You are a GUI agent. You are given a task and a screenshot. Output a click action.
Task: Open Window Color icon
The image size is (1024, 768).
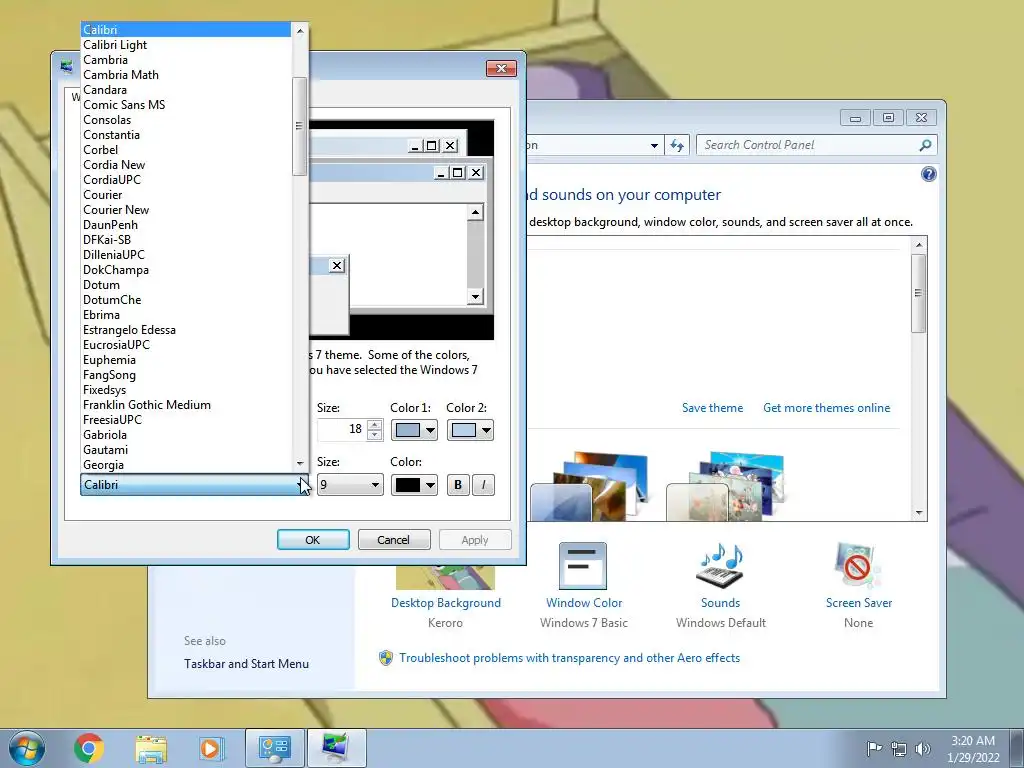(583, 566)
